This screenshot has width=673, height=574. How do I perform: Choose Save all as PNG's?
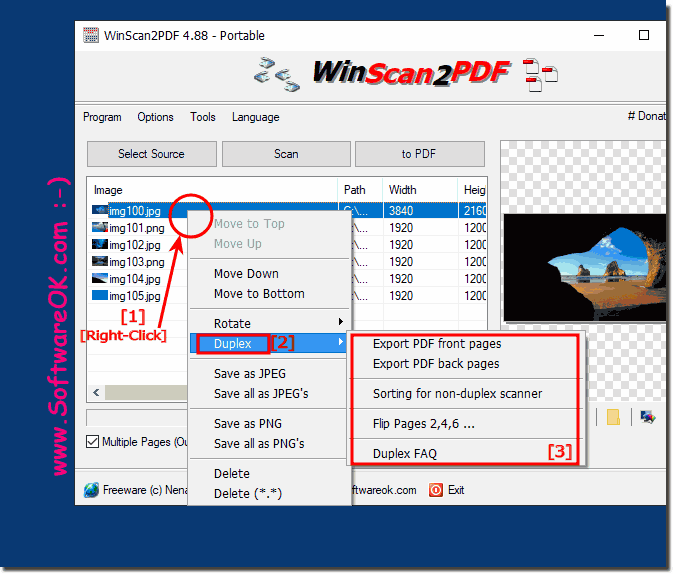(269, 443)
